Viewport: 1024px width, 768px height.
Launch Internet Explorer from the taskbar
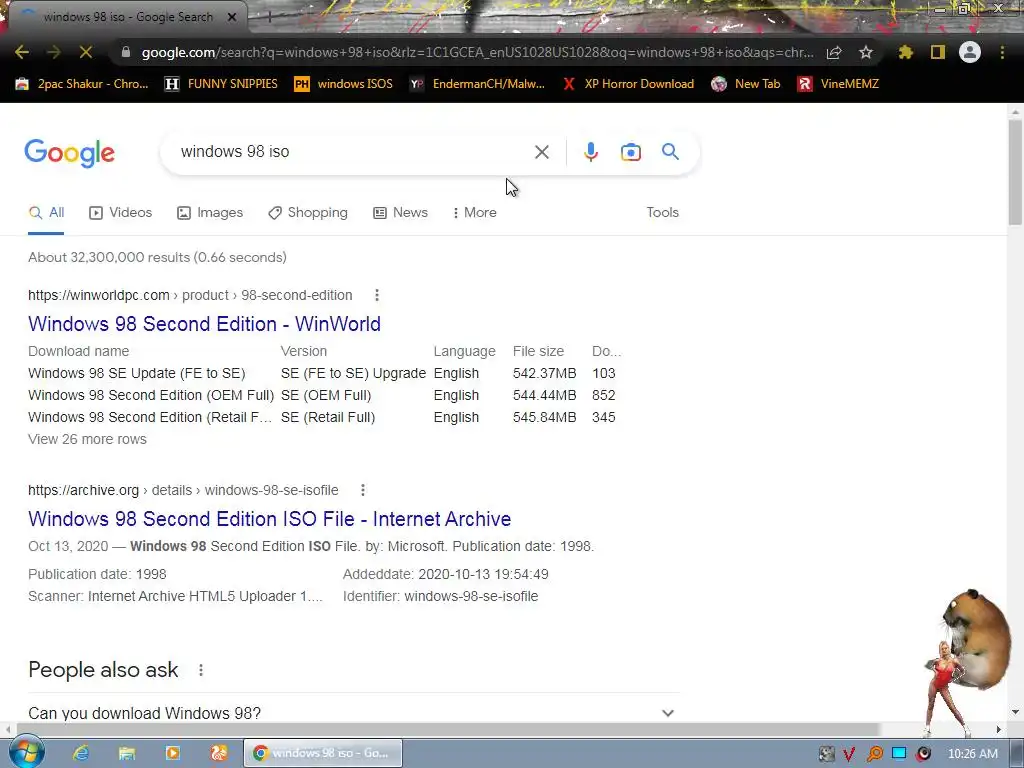(81, 753)
